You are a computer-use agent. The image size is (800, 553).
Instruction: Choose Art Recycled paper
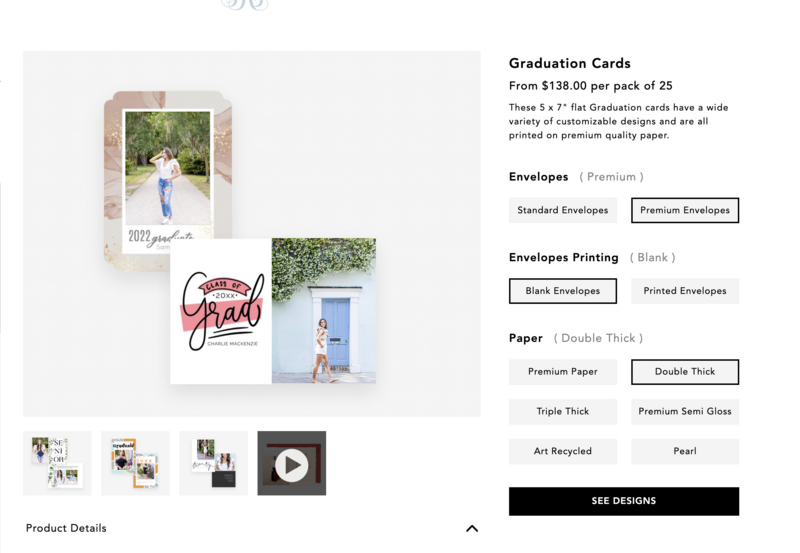coord(563,451)
